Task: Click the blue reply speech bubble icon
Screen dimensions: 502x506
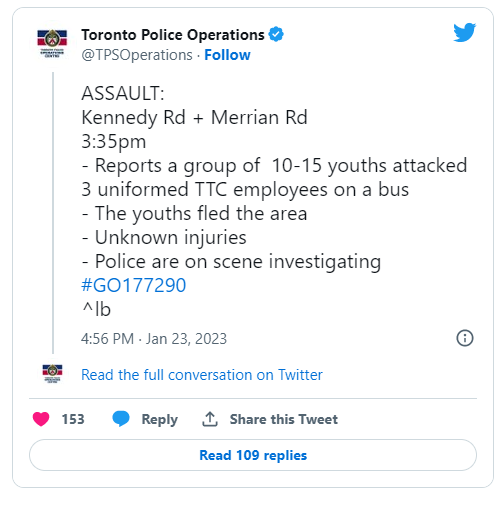Action: tap(121, 419)
